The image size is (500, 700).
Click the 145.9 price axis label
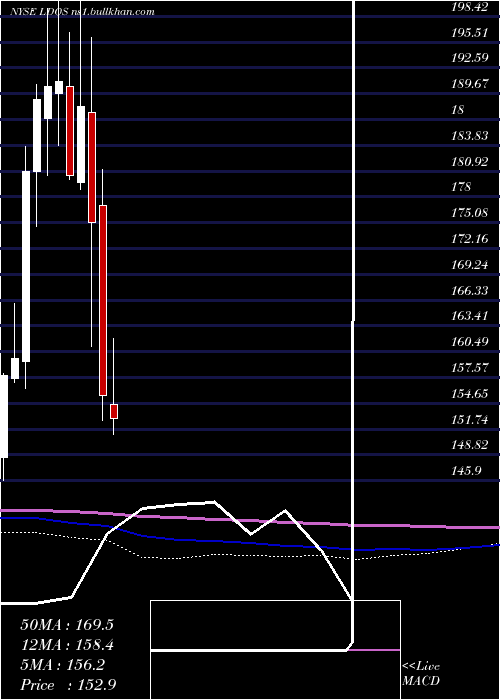pos(466,470)
